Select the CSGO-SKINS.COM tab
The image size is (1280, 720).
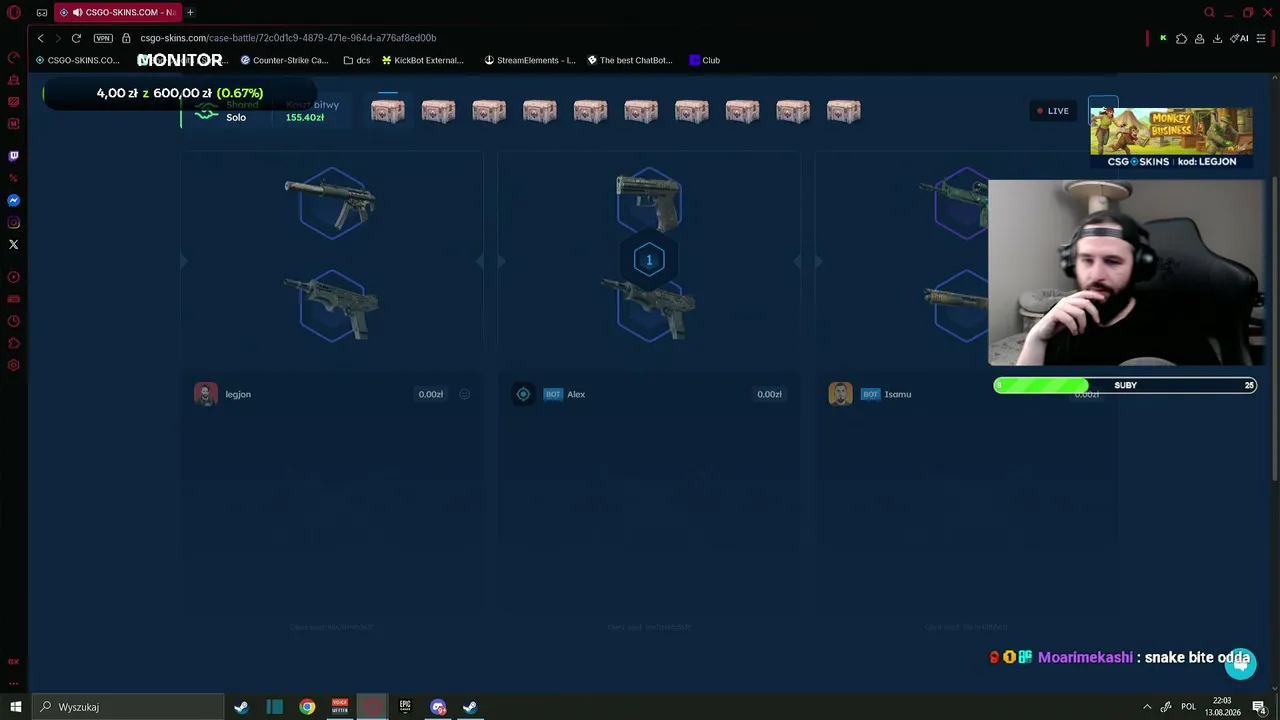(118, 13)
